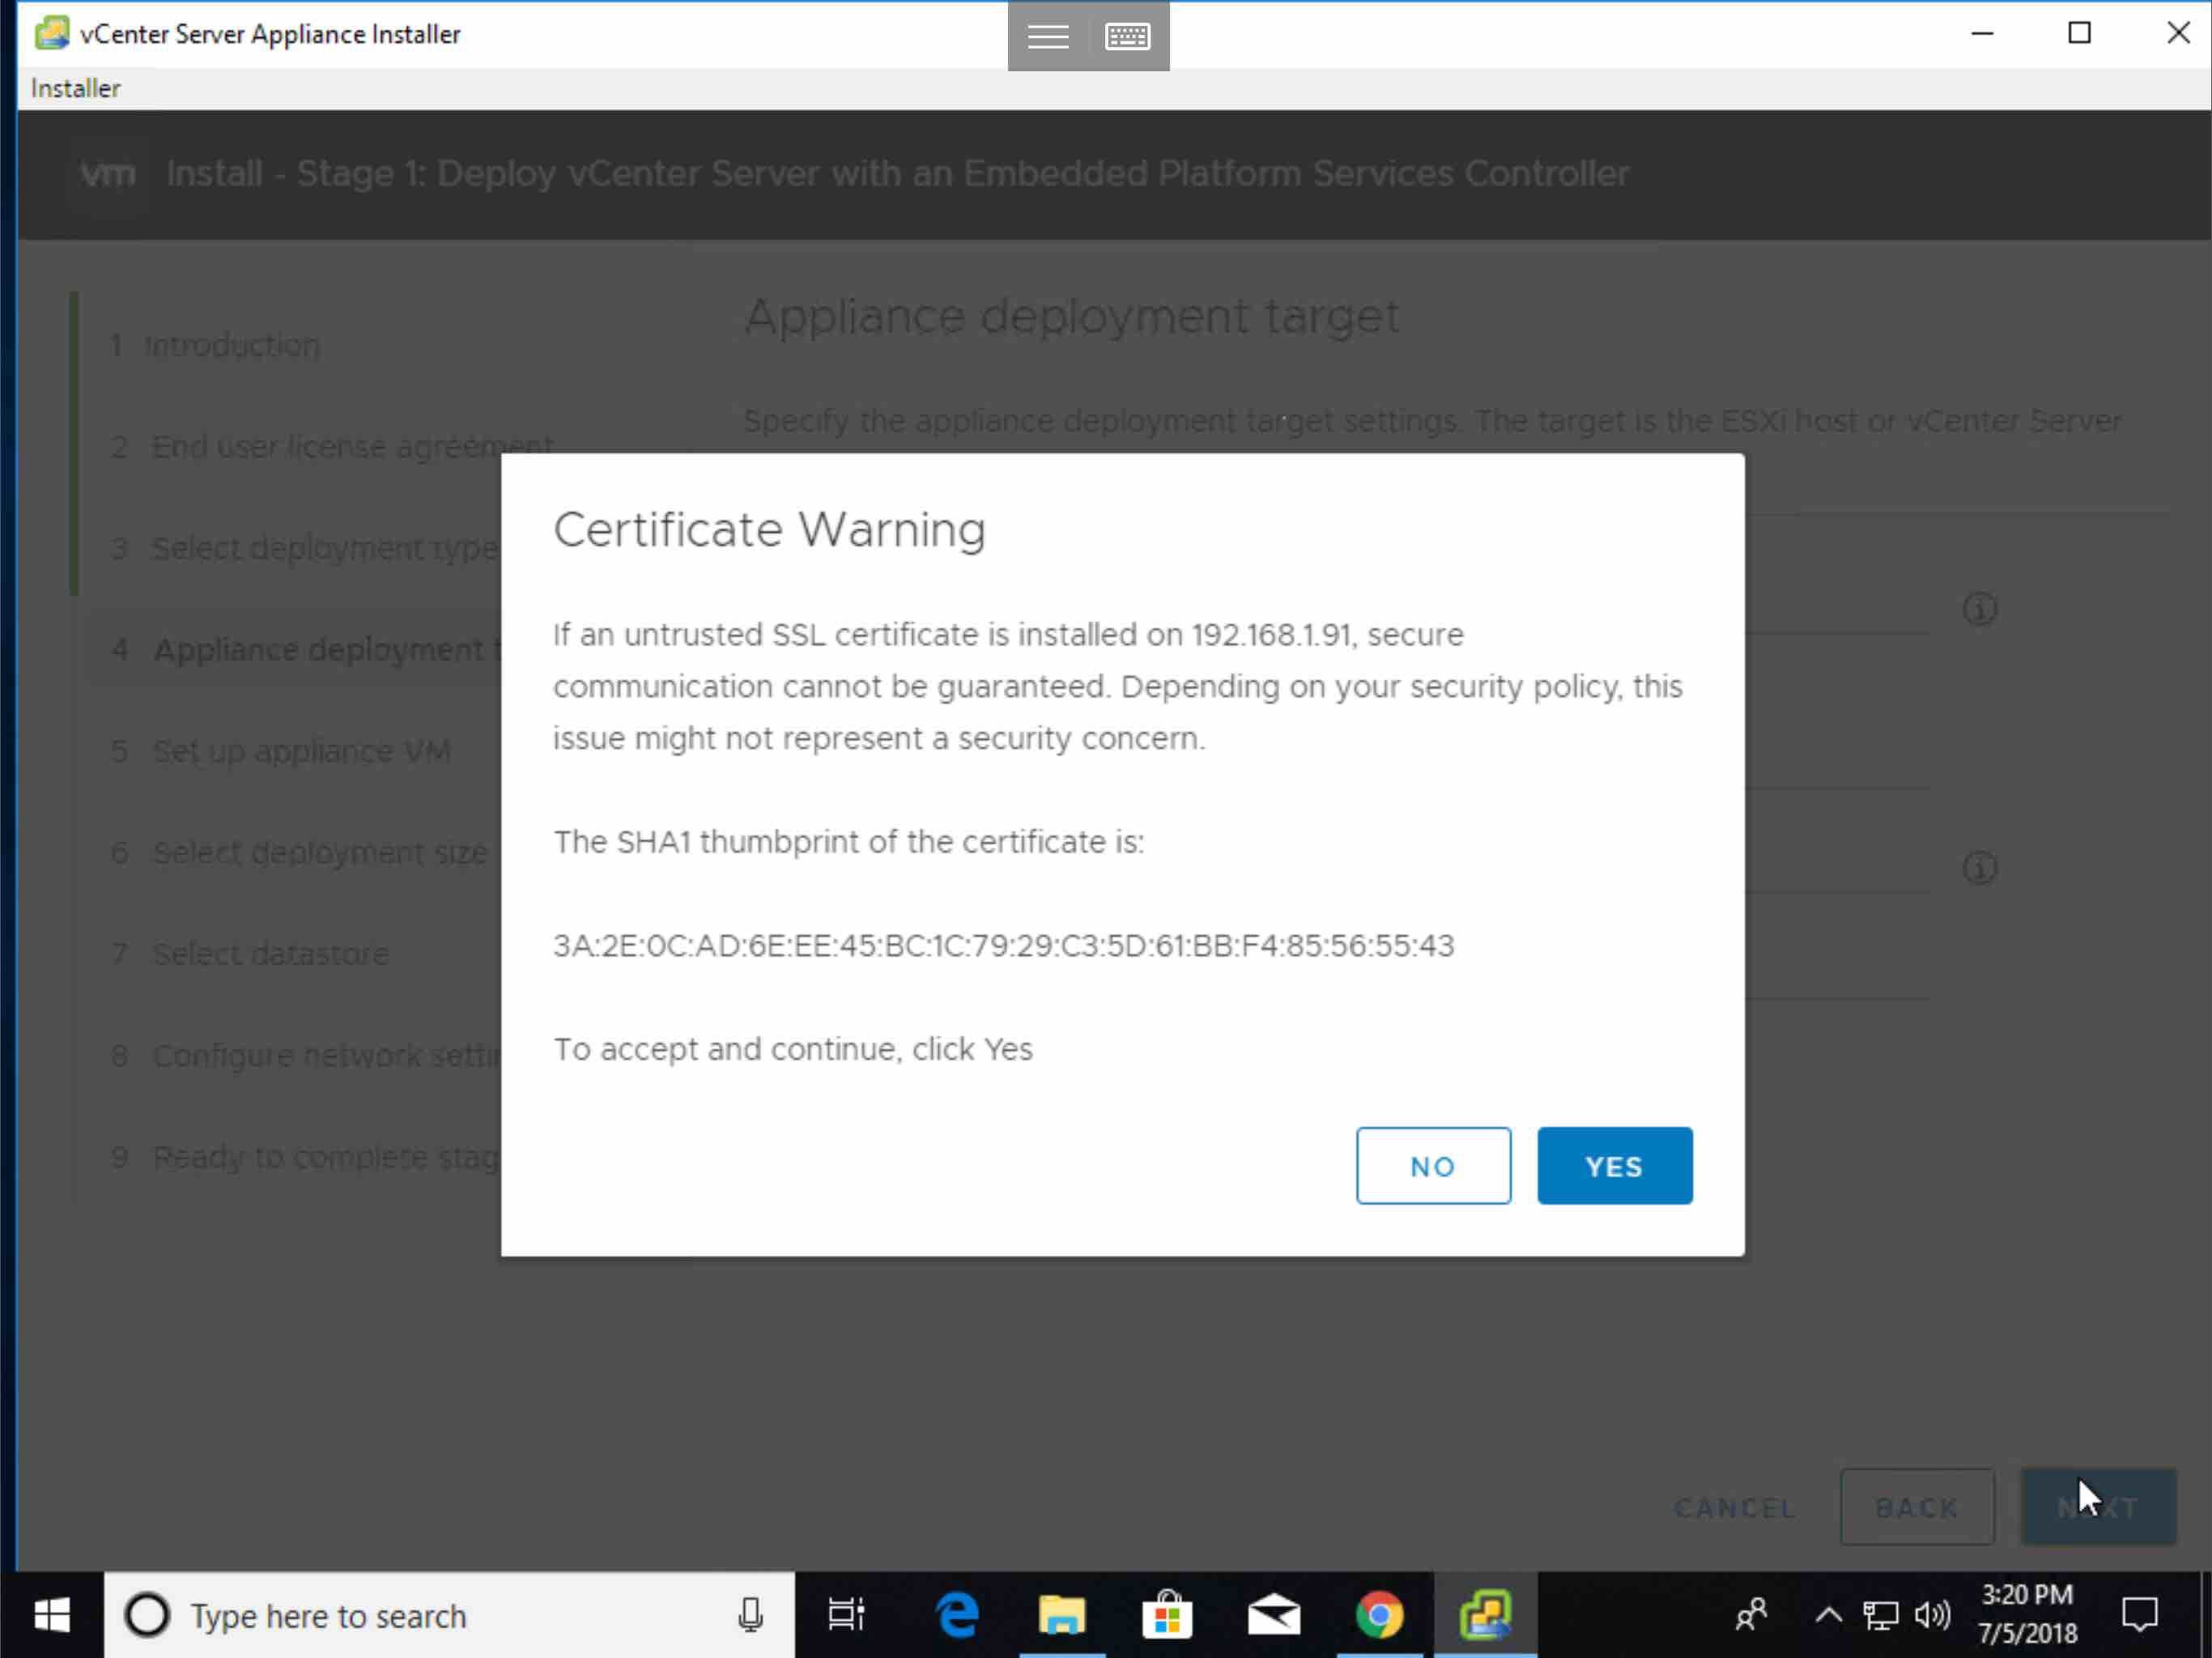This screenshot has height=1658, width=2212.
Task: Click the clock showing 3:20 PM
Action: (2027, 1614)
